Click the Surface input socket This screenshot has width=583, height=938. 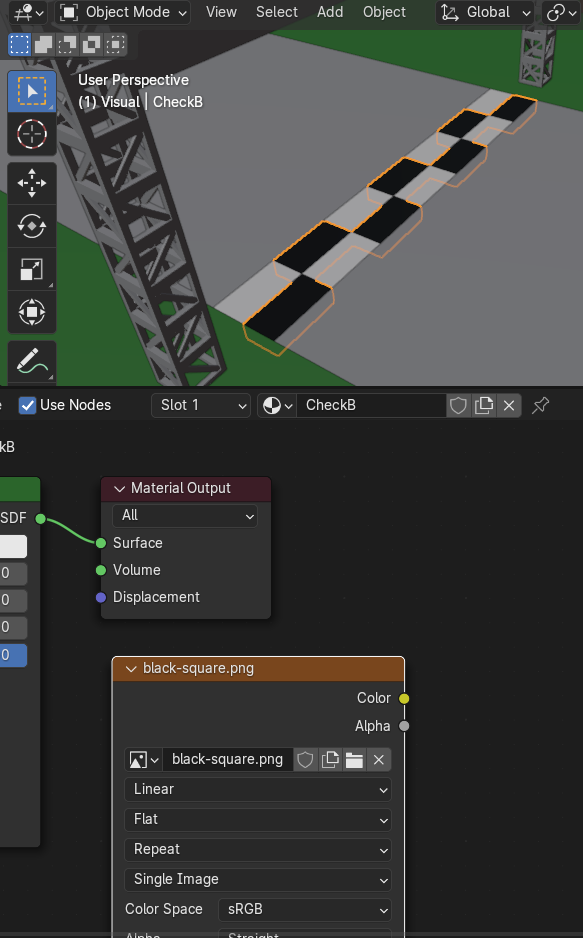pyautogui.click(x=101, y=543)
